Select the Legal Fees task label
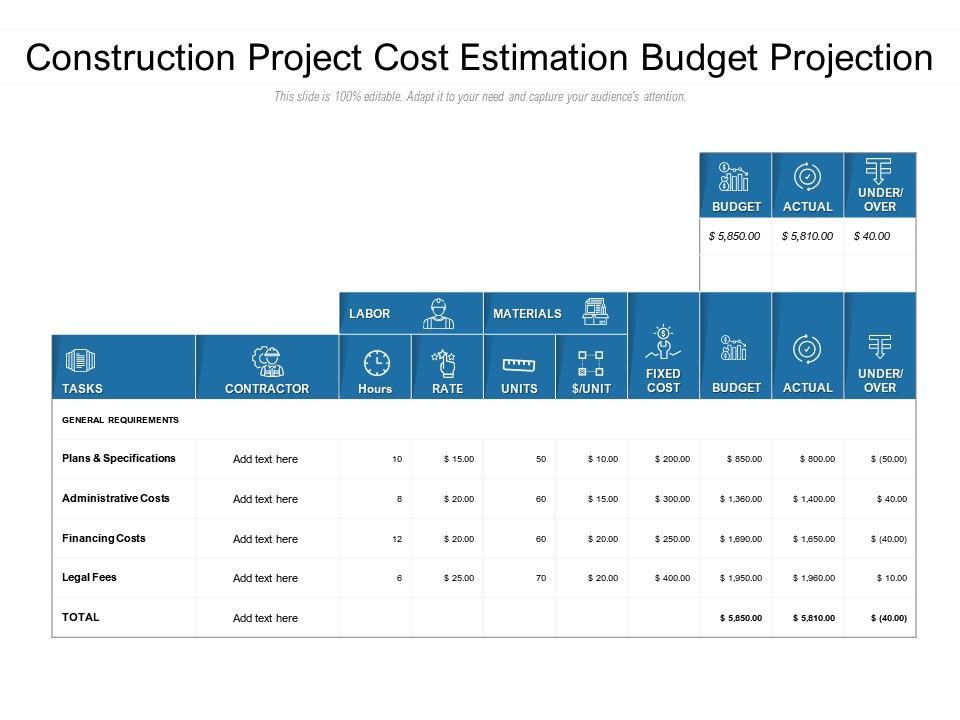This screenshot has height=720, width=960. 89,577
